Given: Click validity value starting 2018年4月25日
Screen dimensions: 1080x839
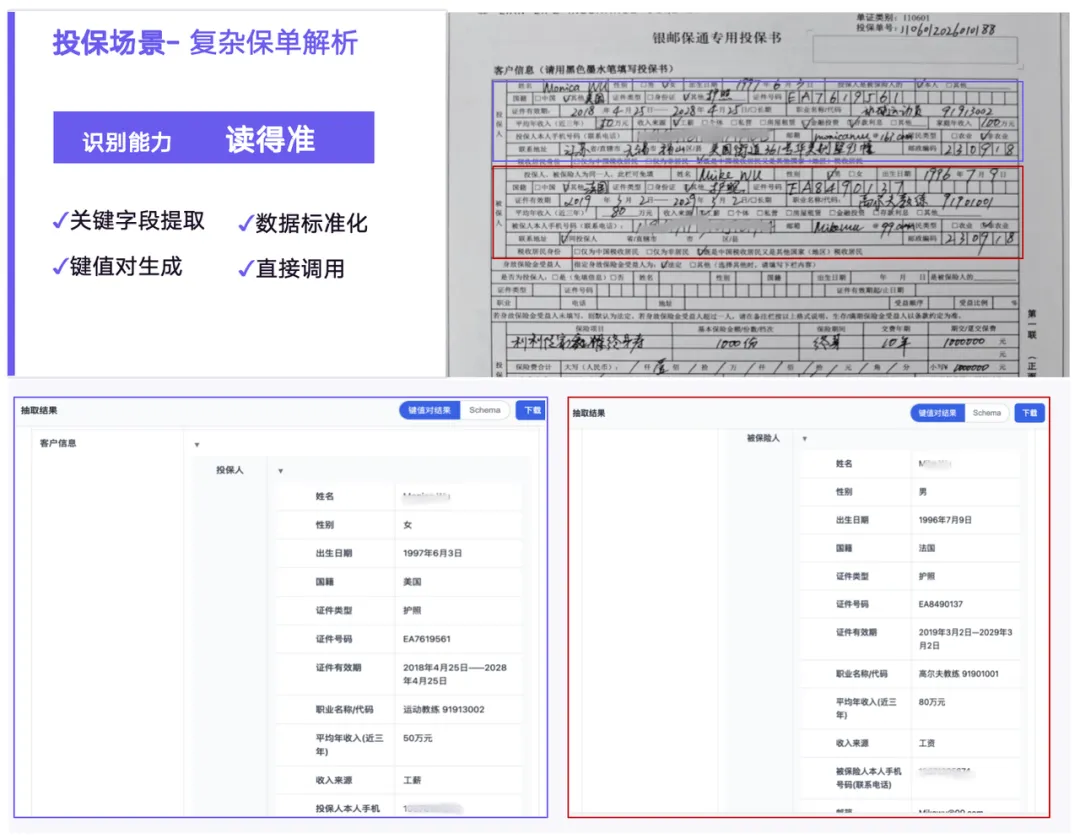Looking at the screenshot, I should (455, 674).
